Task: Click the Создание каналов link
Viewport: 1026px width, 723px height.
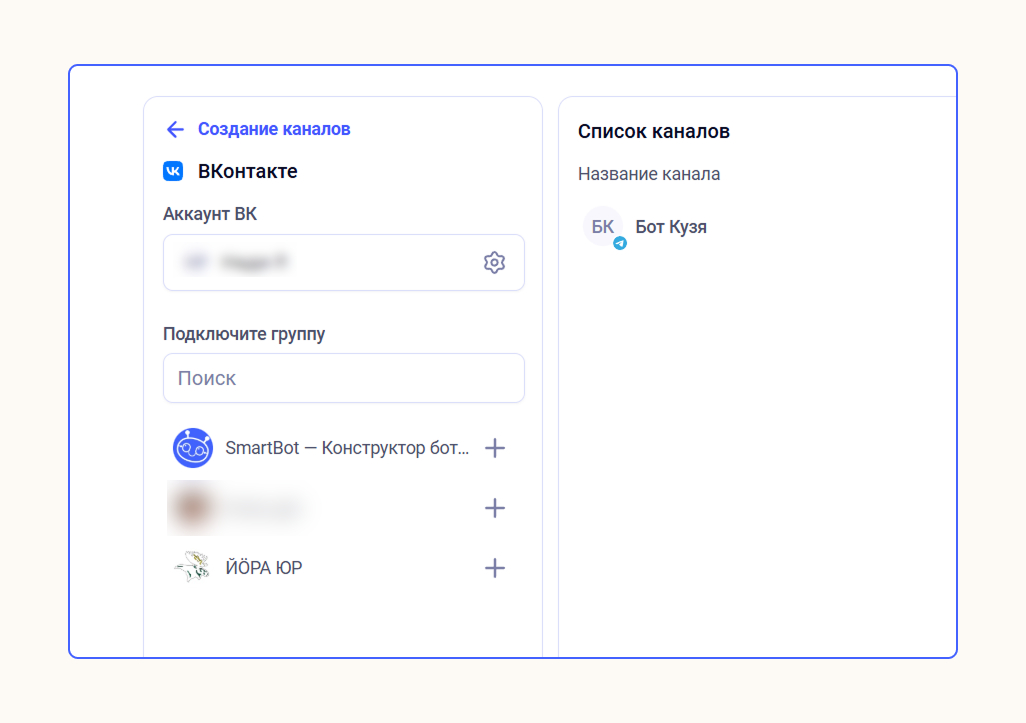Action: point(274,130)
